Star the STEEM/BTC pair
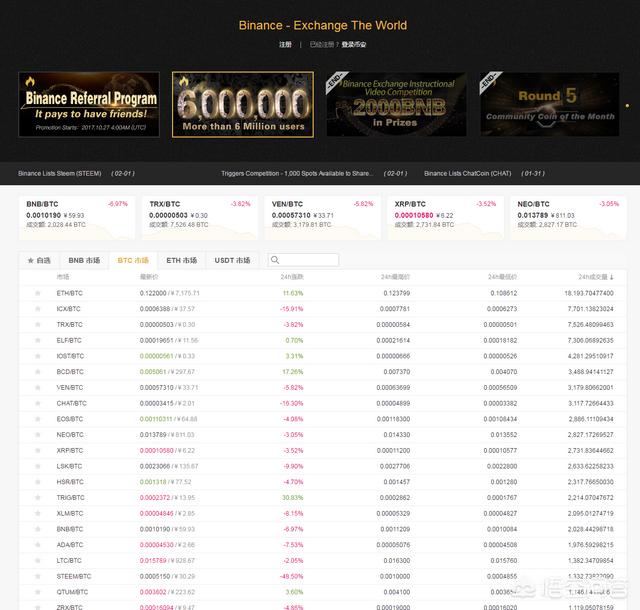Screen dimensions: 640x610 click(38, 576)
